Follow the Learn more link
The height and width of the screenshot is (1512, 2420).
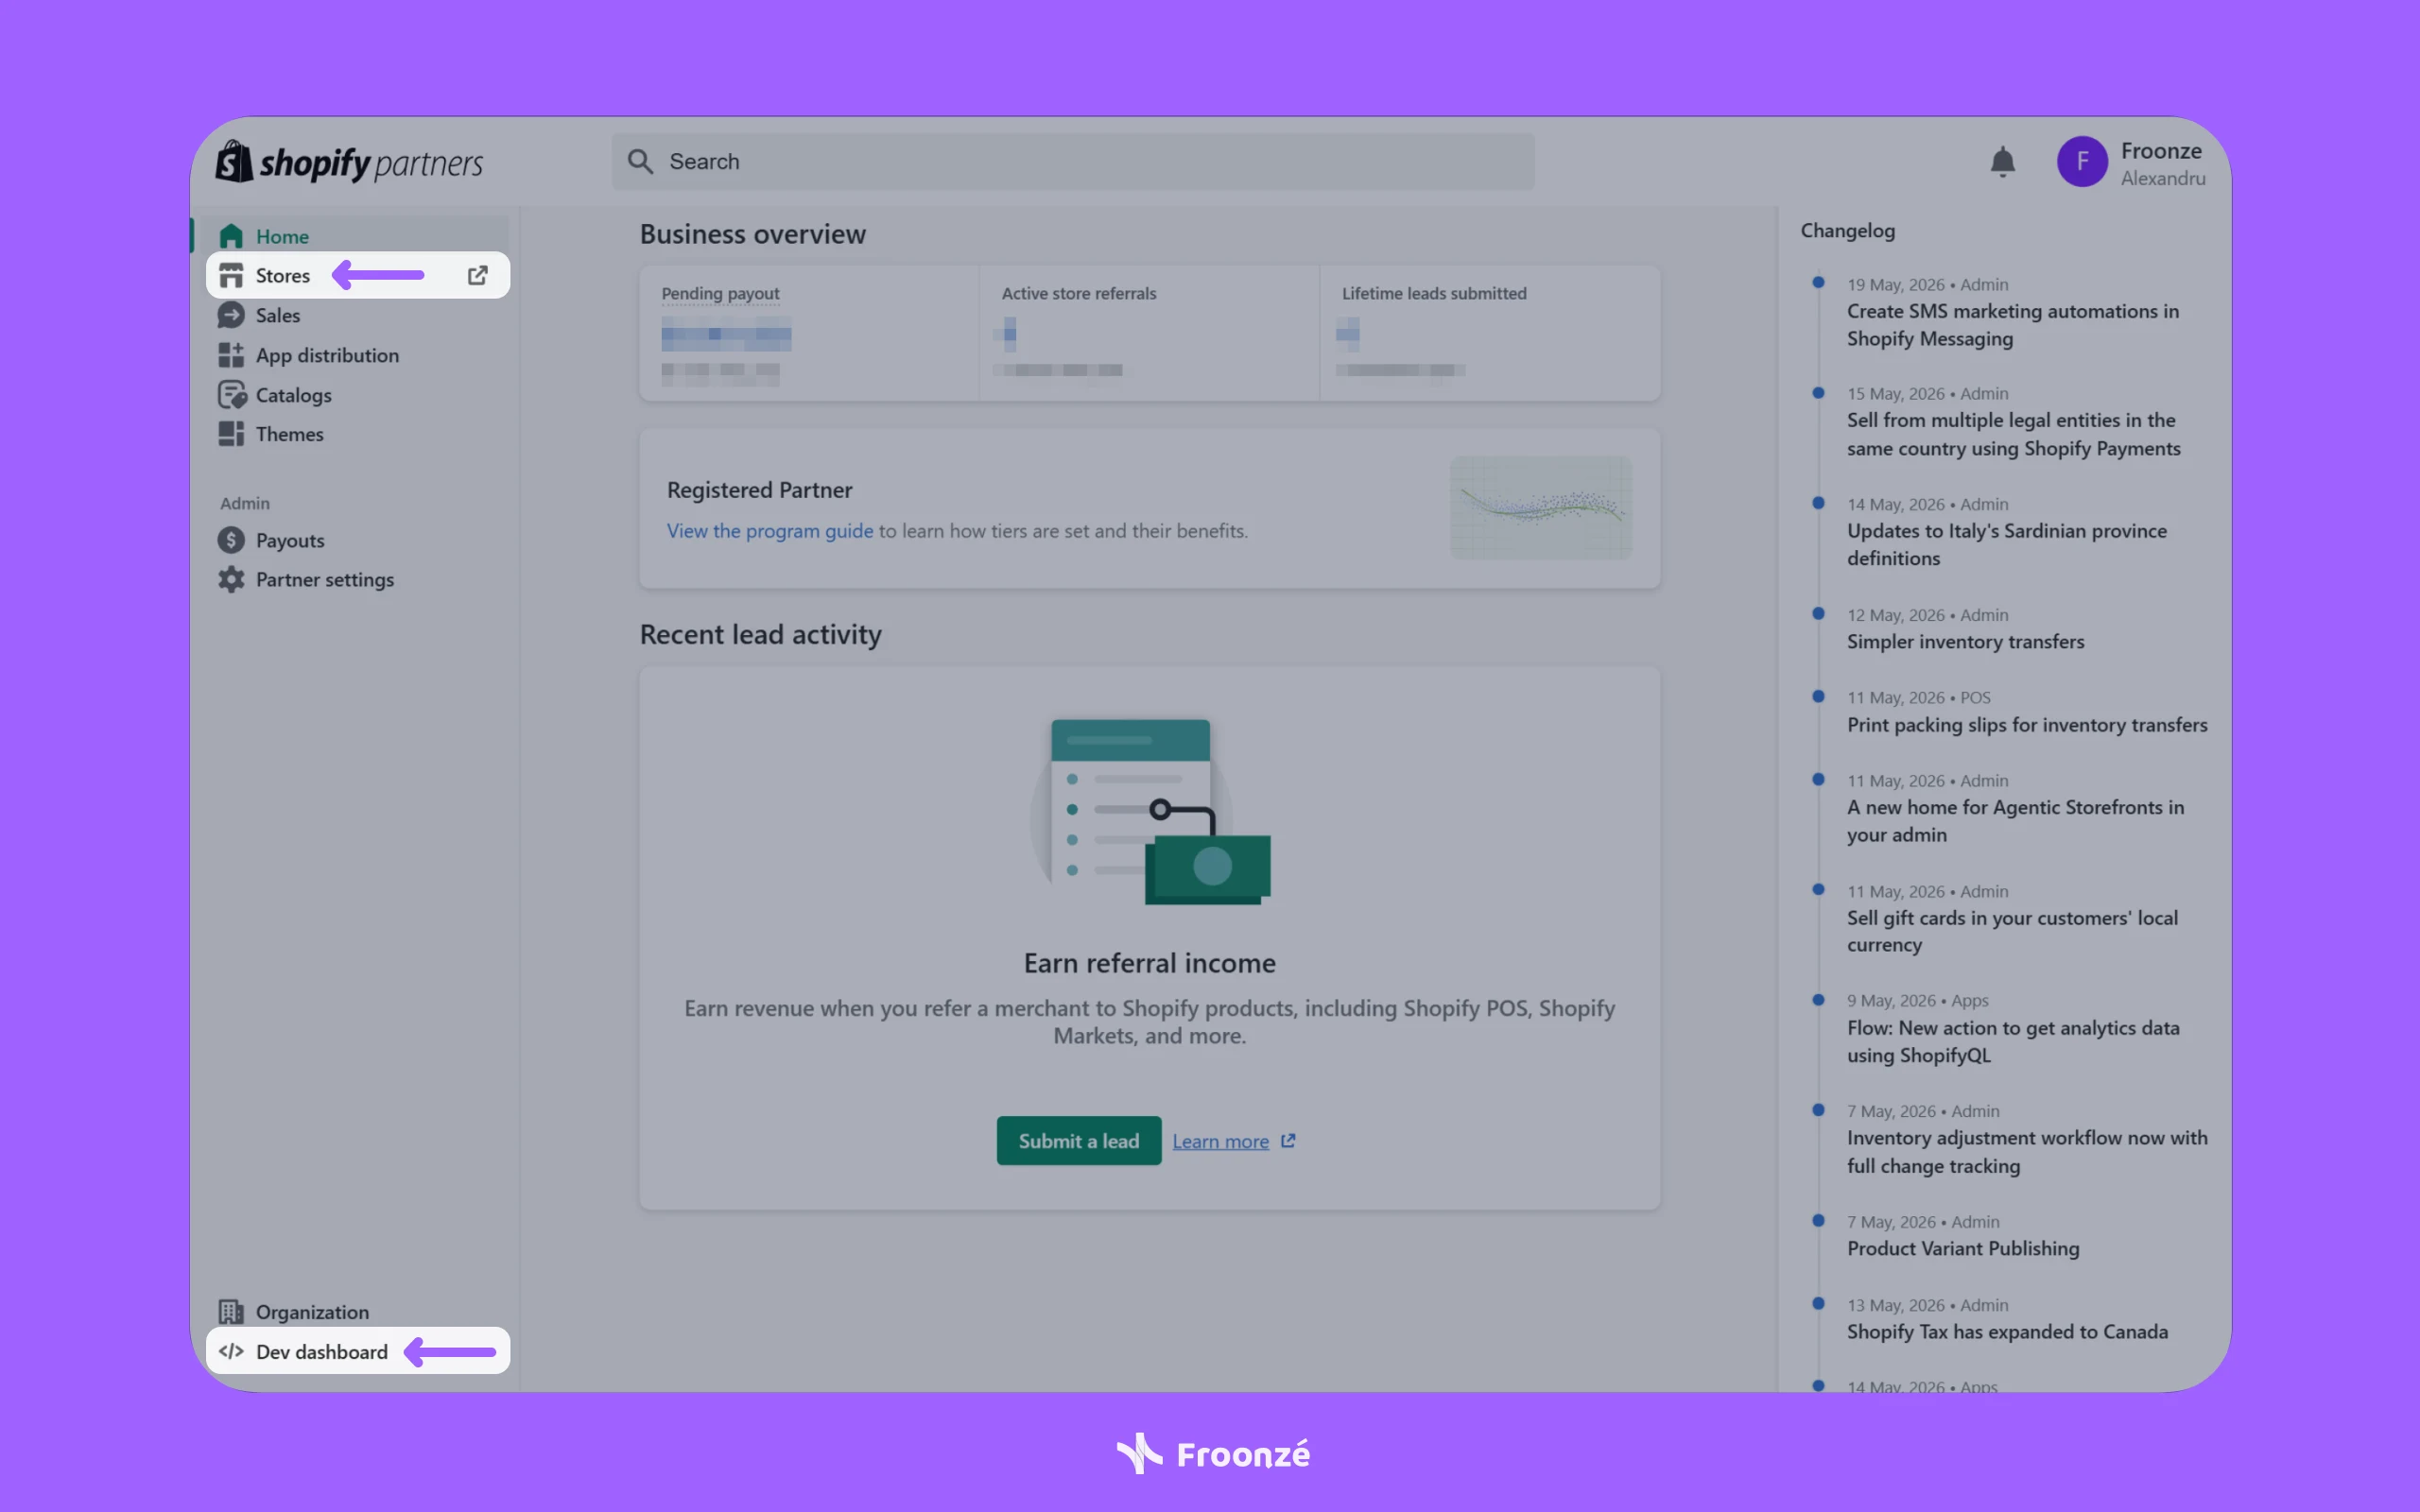point(1220,1141)
